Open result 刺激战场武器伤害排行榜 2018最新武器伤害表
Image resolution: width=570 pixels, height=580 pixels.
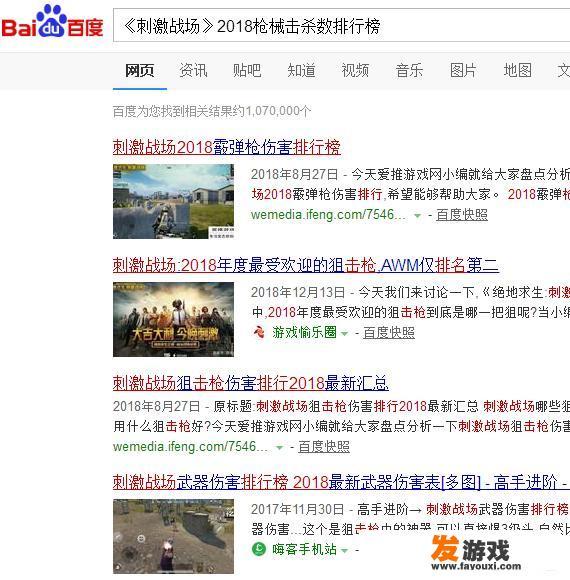(341, 482)
